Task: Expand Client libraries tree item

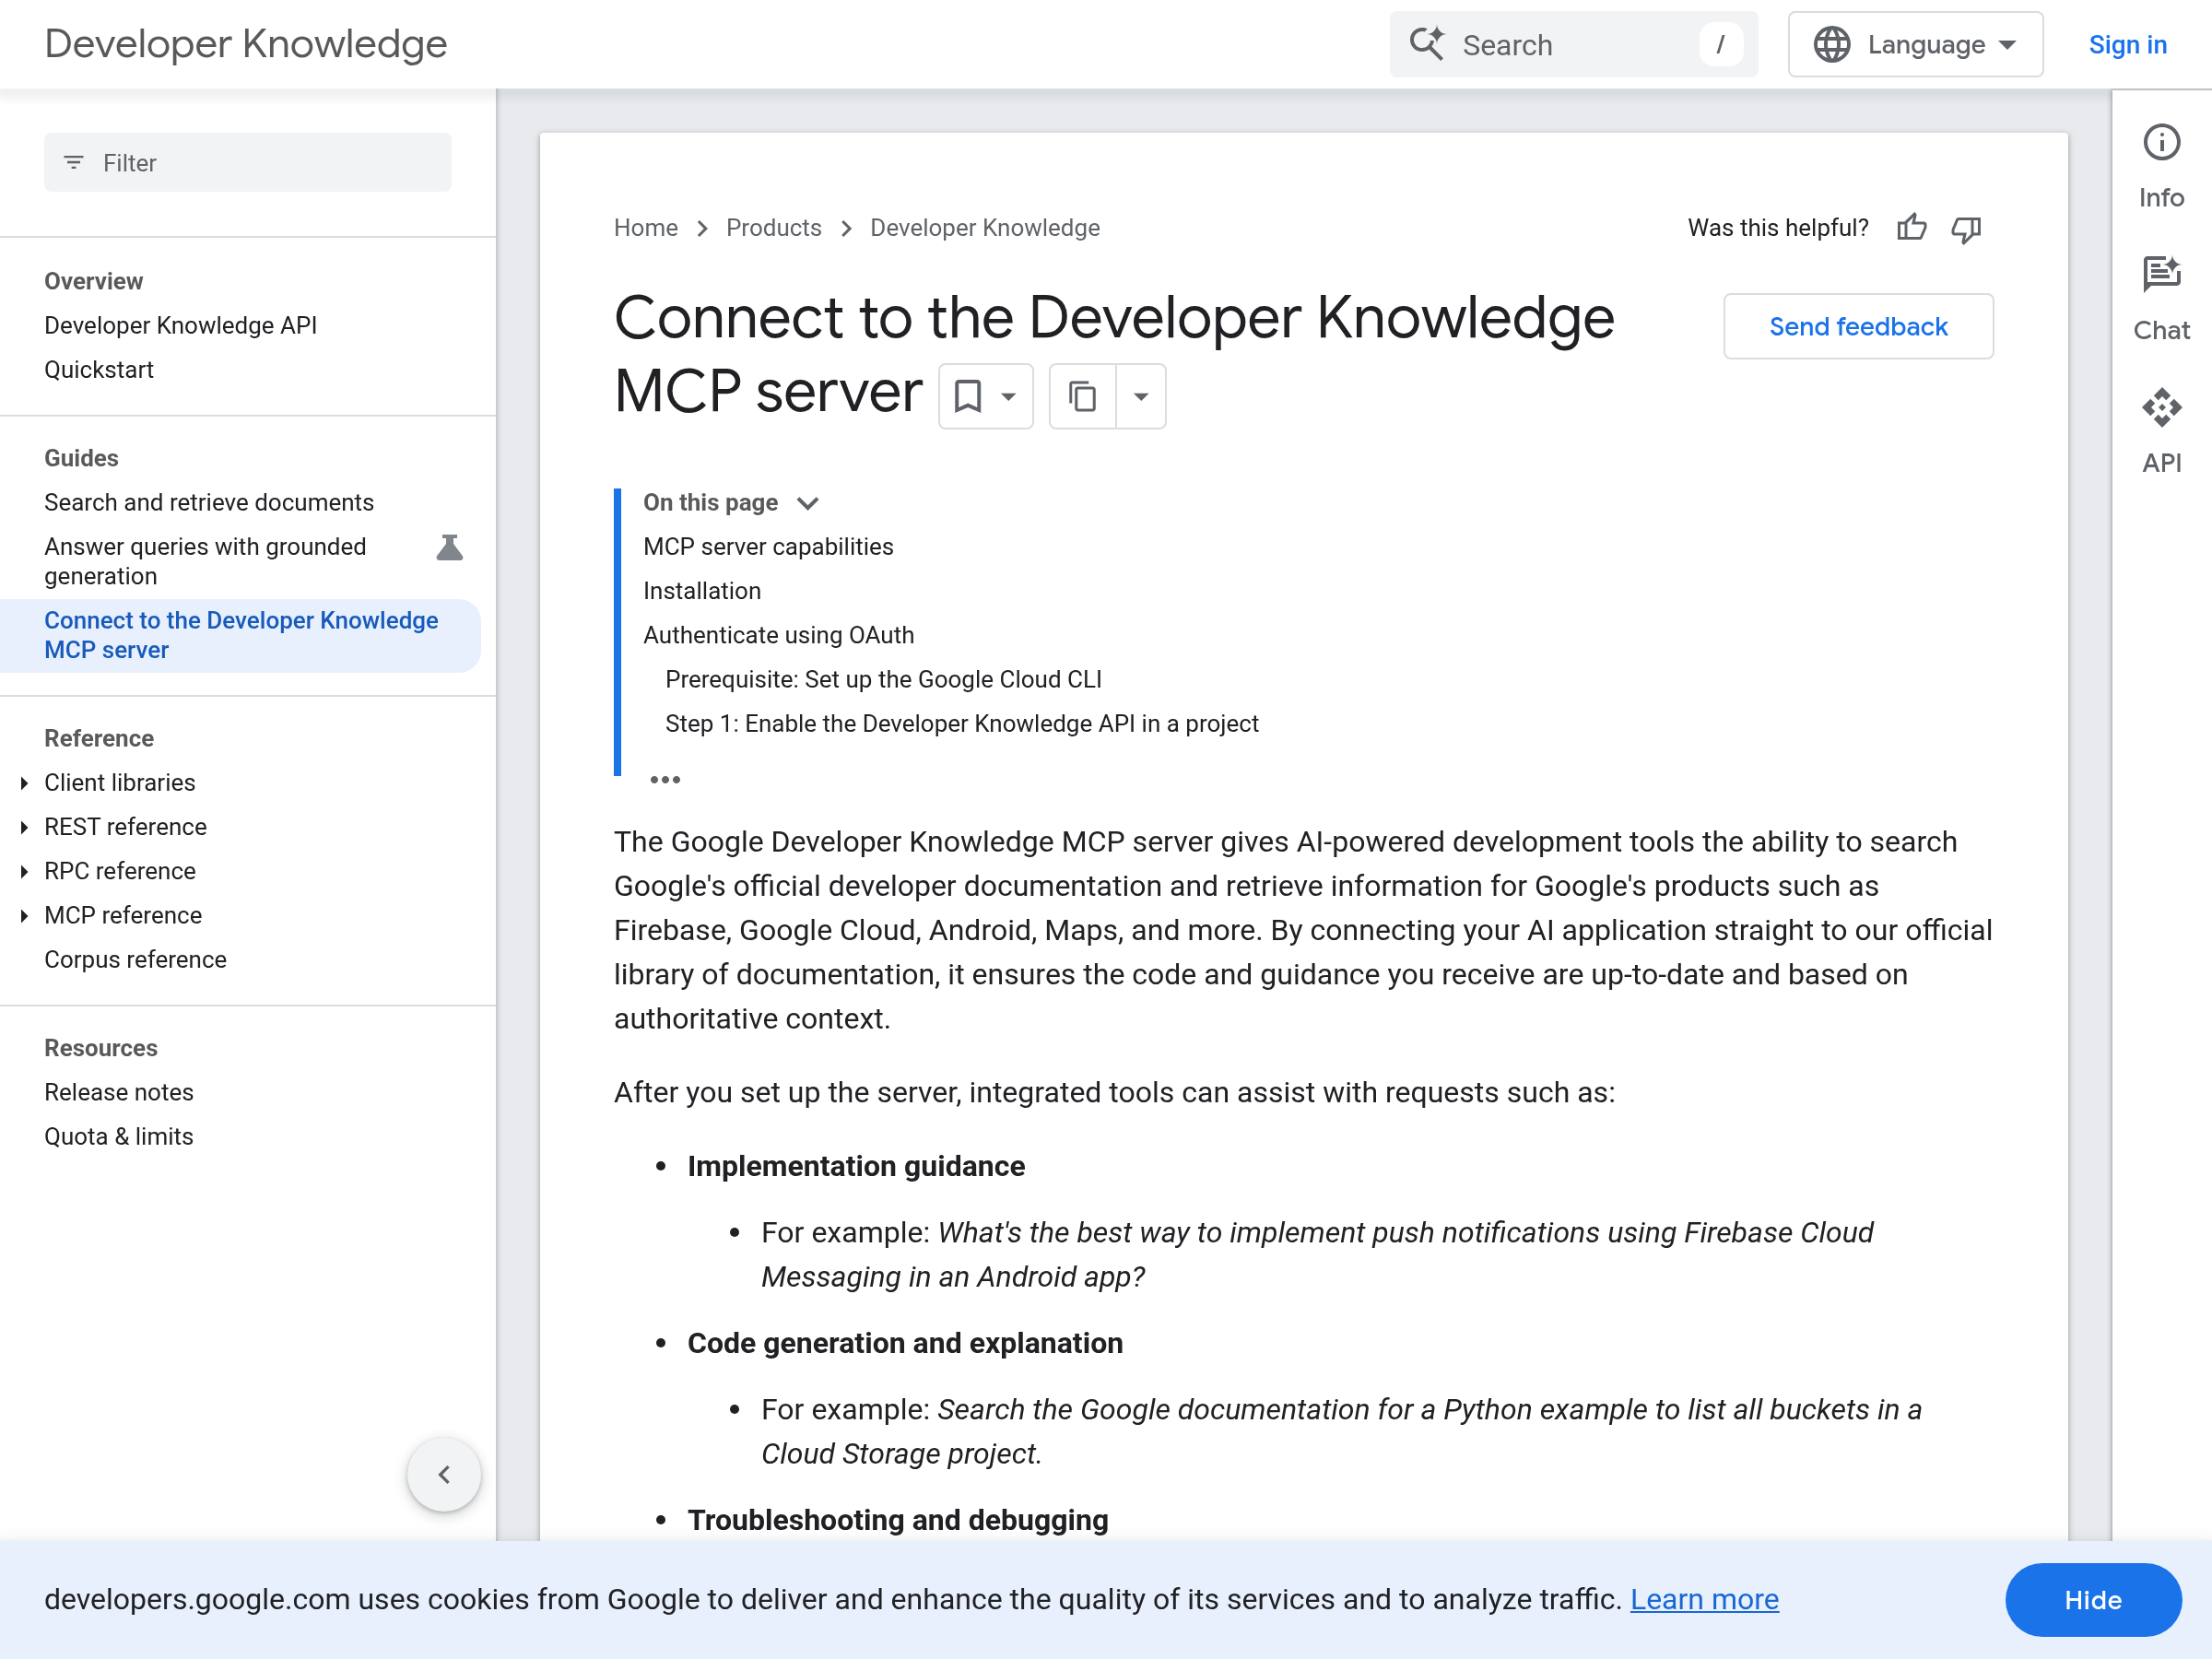Action: coord(24,783)
